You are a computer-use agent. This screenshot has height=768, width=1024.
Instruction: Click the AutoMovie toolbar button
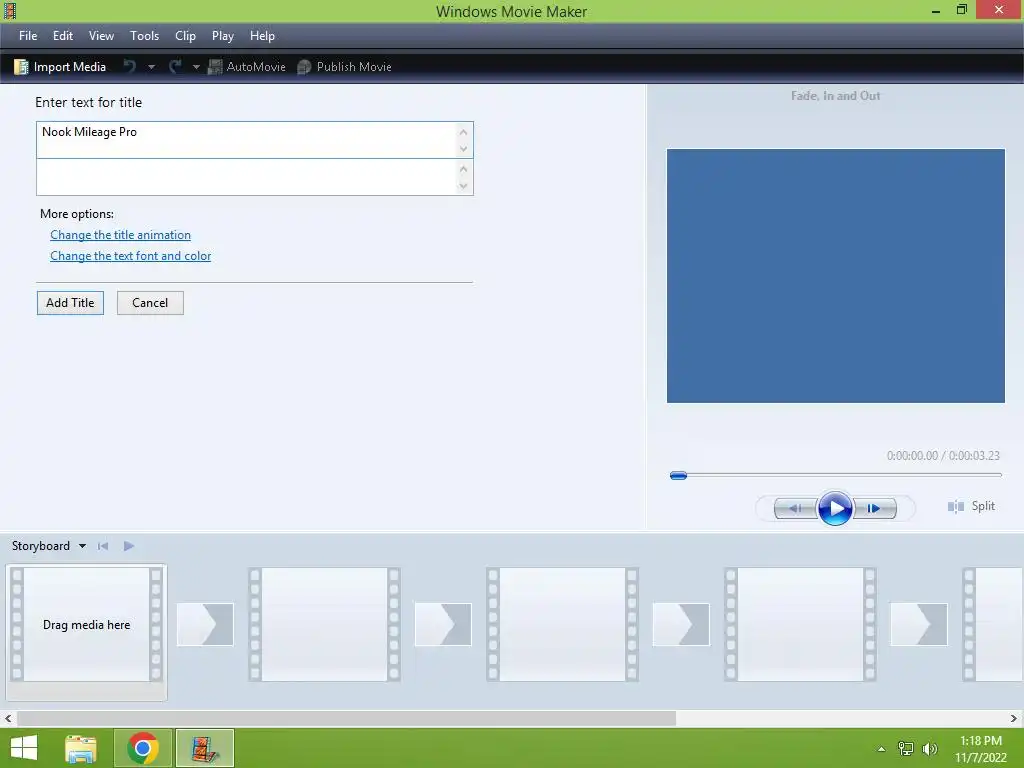(x=247, y=67)
